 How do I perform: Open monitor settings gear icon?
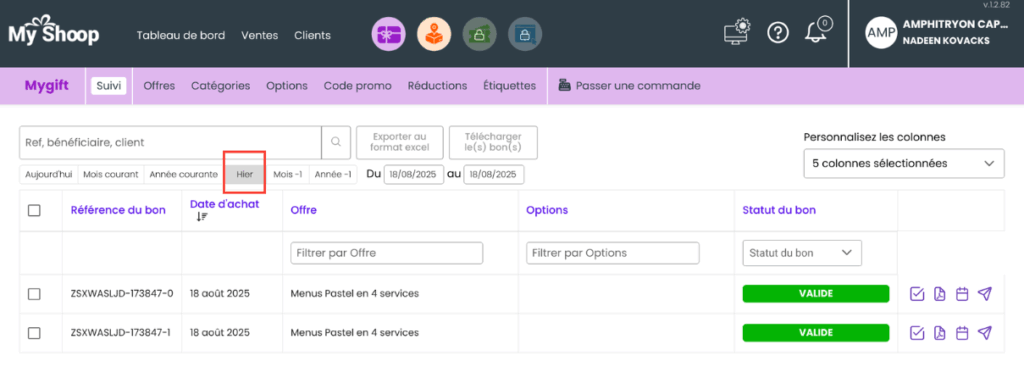(737, 32)
